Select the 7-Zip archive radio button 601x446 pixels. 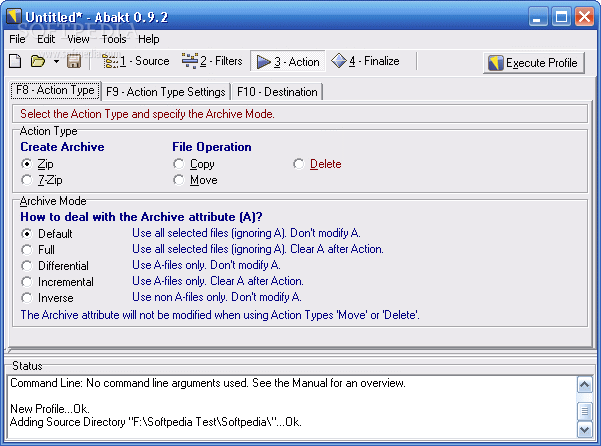(x=26, y=180)
